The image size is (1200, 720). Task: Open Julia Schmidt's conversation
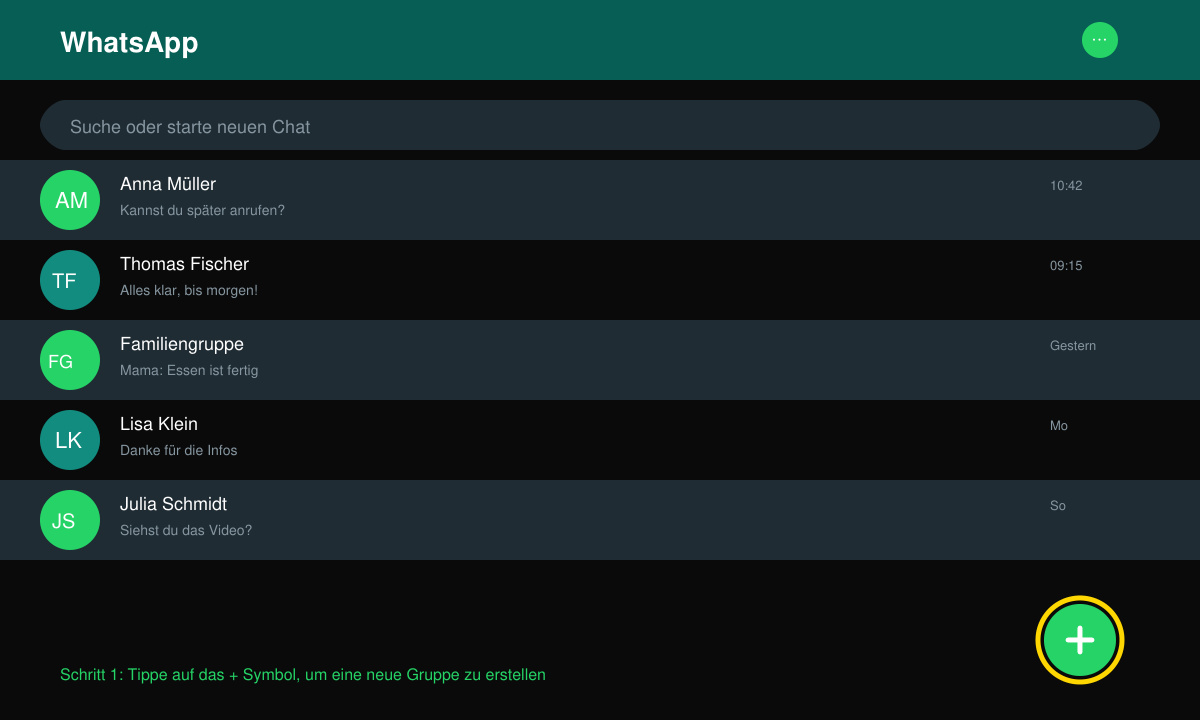(600, 520)
